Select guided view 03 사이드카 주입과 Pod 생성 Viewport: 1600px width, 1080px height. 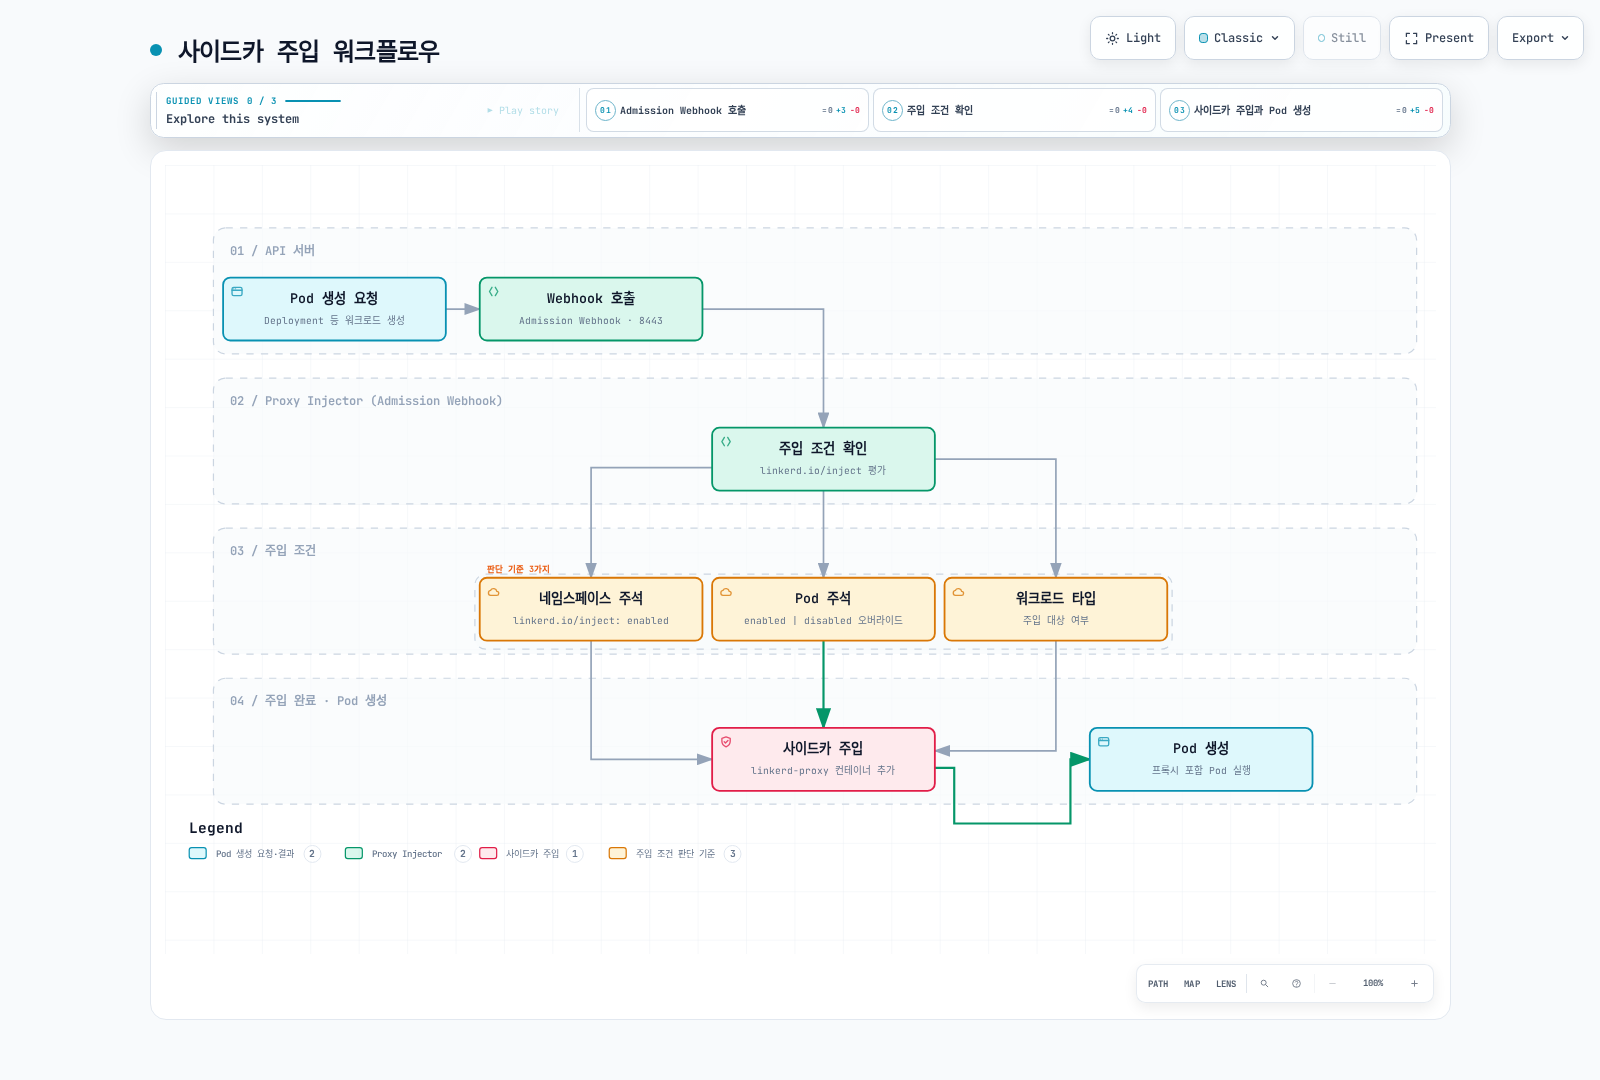[1301, 110]
